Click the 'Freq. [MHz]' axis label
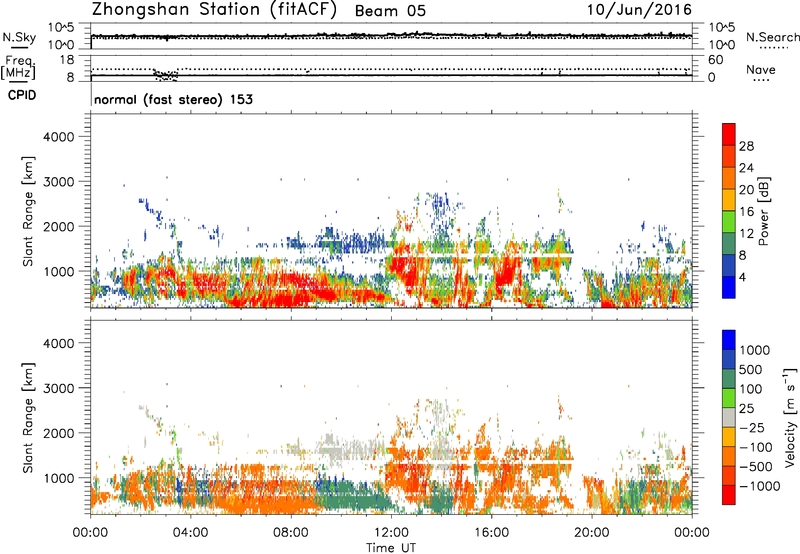This screenshot has height=554, width=800. [x=18, y=67]
